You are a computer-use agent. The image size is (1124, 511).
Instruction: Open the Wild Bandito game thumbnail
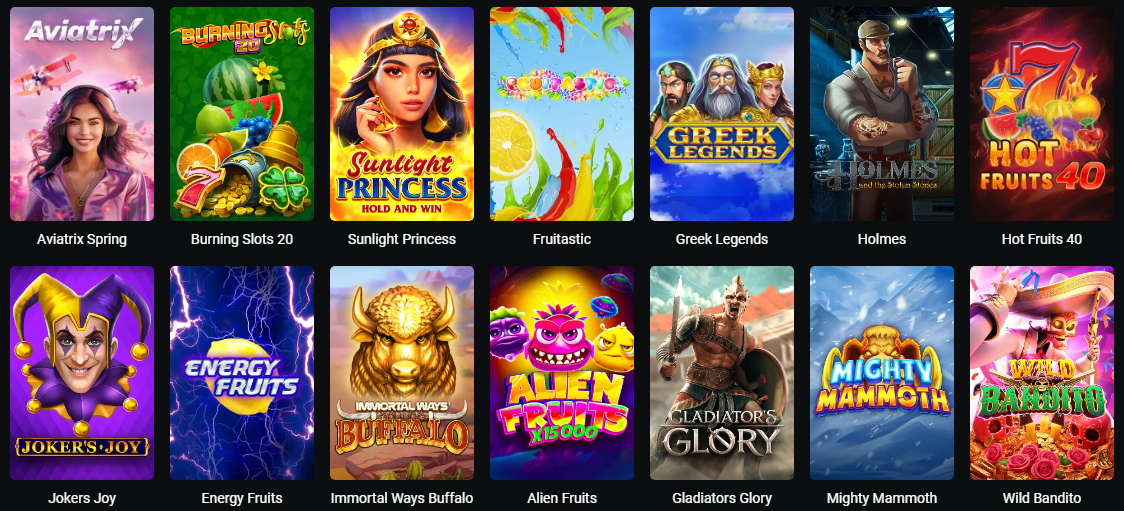(1042, 373)
